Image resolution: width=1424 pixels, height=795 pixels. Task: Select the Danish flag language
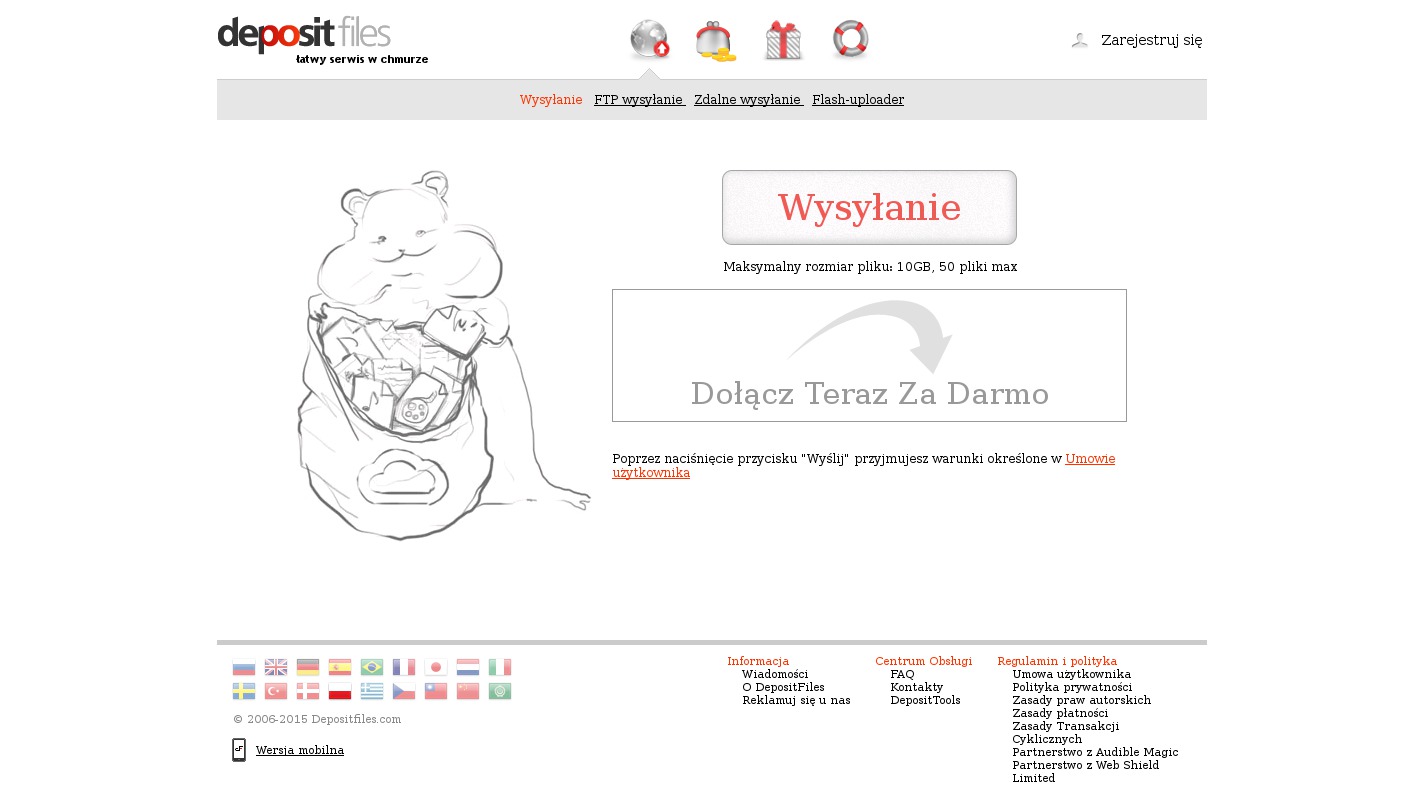click(x=308, y=691)
